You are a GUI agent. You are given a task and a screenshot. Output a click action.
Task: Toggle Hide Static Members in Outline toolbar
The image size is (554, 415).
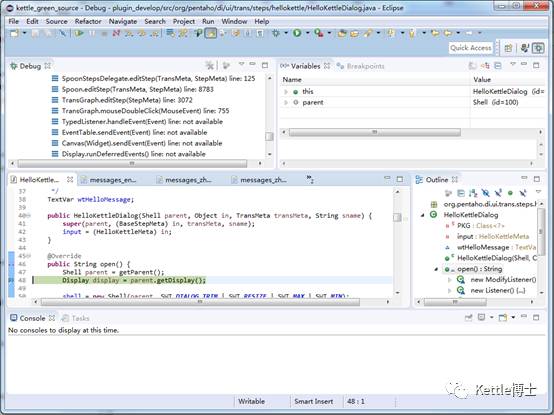498,193
